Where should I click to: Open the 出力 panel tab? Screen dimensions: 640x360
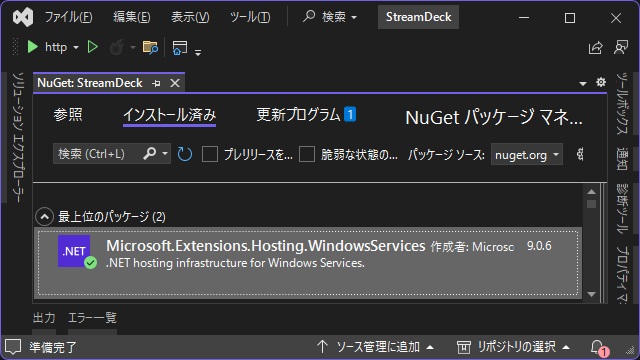(x=44, y=318)
